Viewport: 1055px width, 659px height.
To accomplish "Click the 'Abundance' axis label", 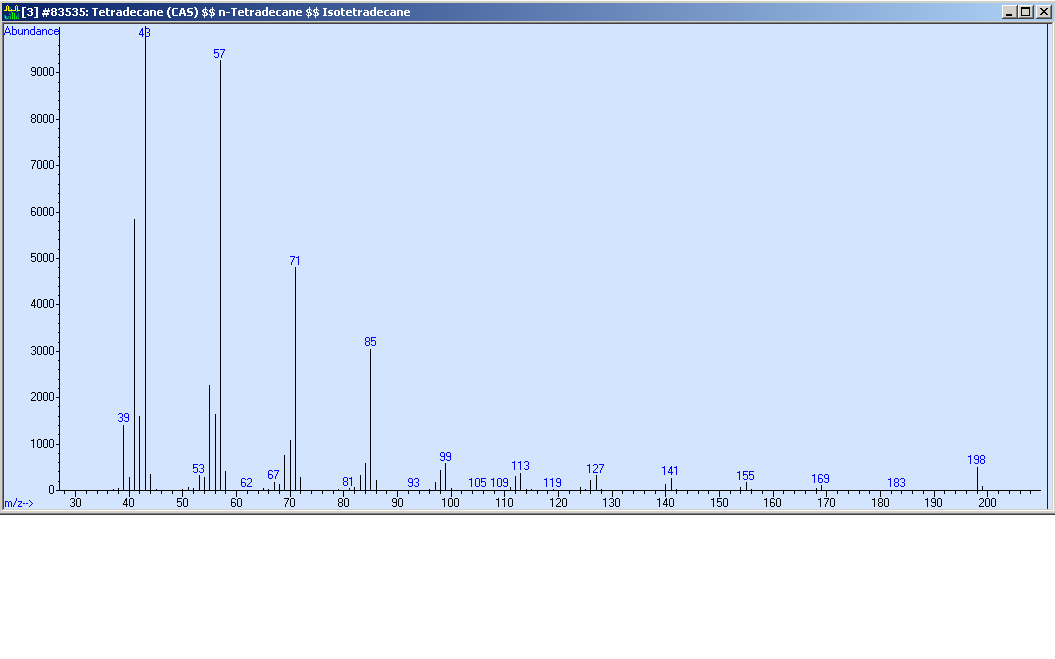I will point(31,31).
